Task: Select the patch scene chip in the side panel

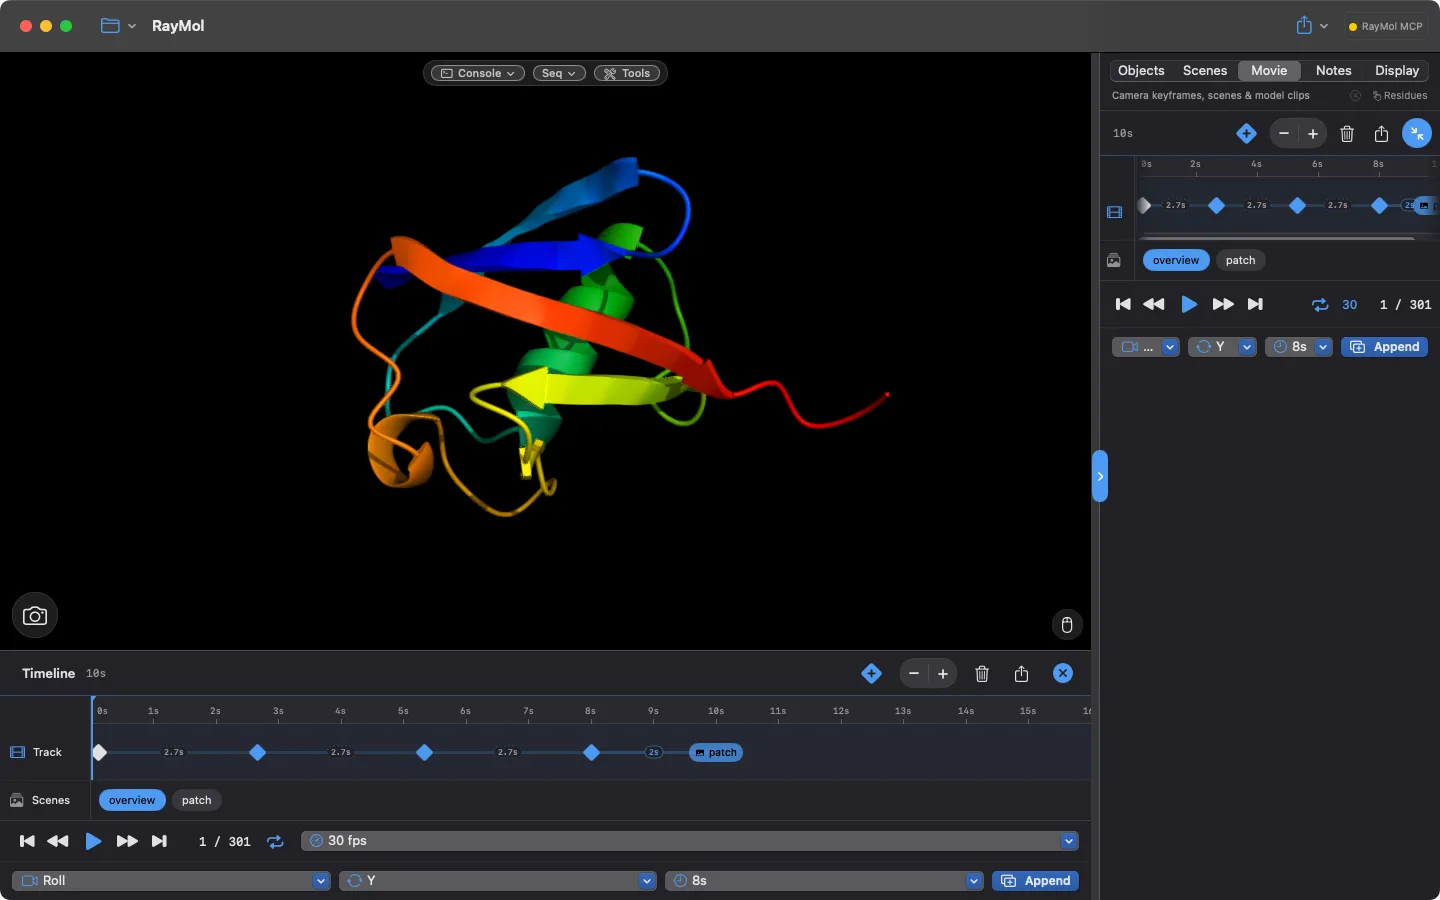Action: pyautogui.click(x=1240, y=260)
